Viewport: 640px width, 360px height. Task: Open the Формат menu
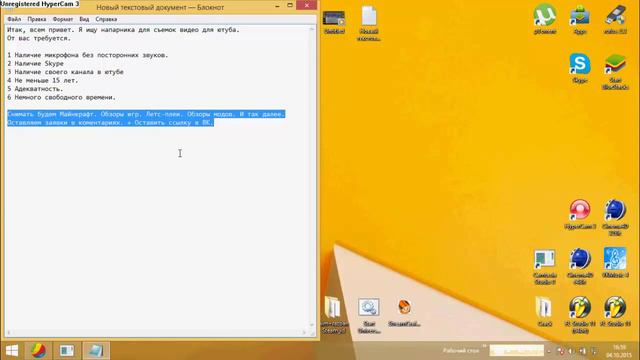[63, 19]
